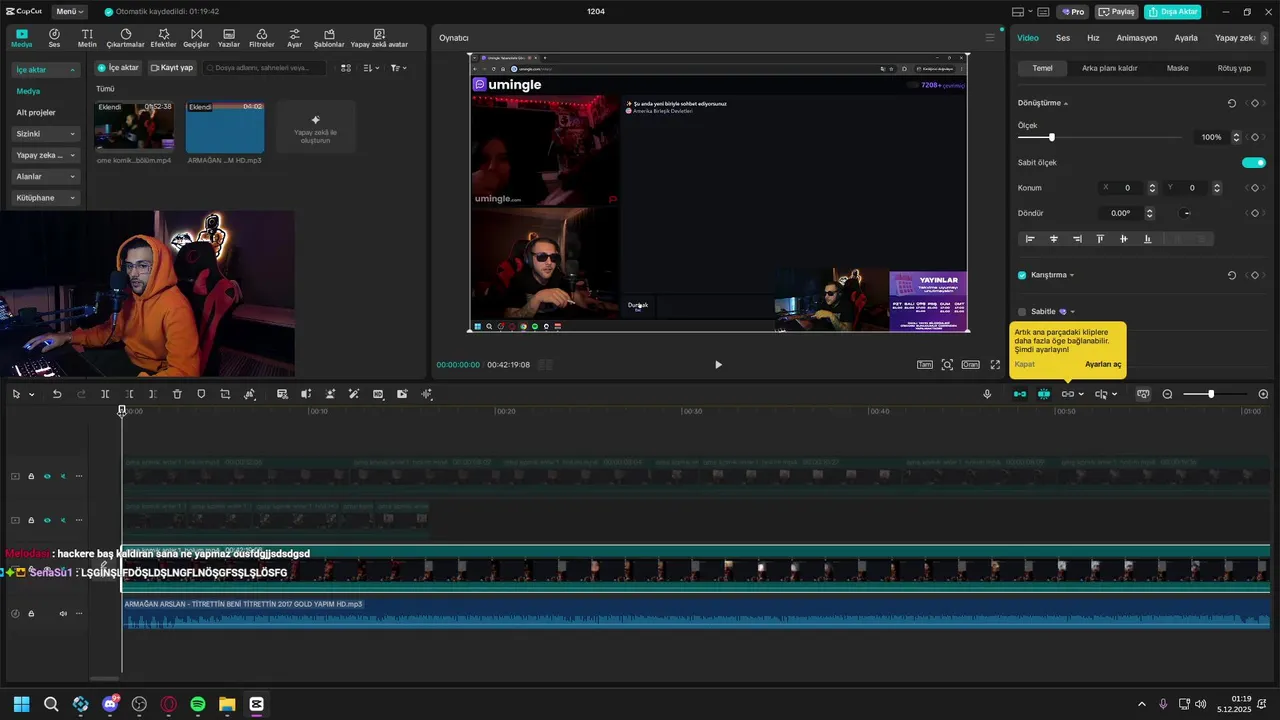The height and width of the screenshot is (720, 1280).
Task: Open the Menü dropdown
Action: (x=69, y=12)
